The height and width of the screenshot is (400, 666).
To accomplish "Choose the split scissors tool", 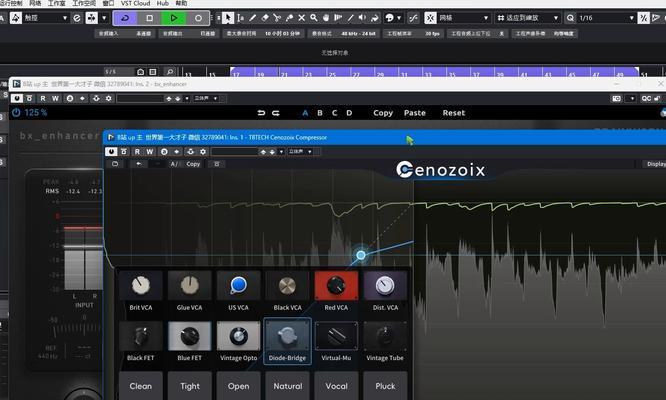I will [277, 18].
